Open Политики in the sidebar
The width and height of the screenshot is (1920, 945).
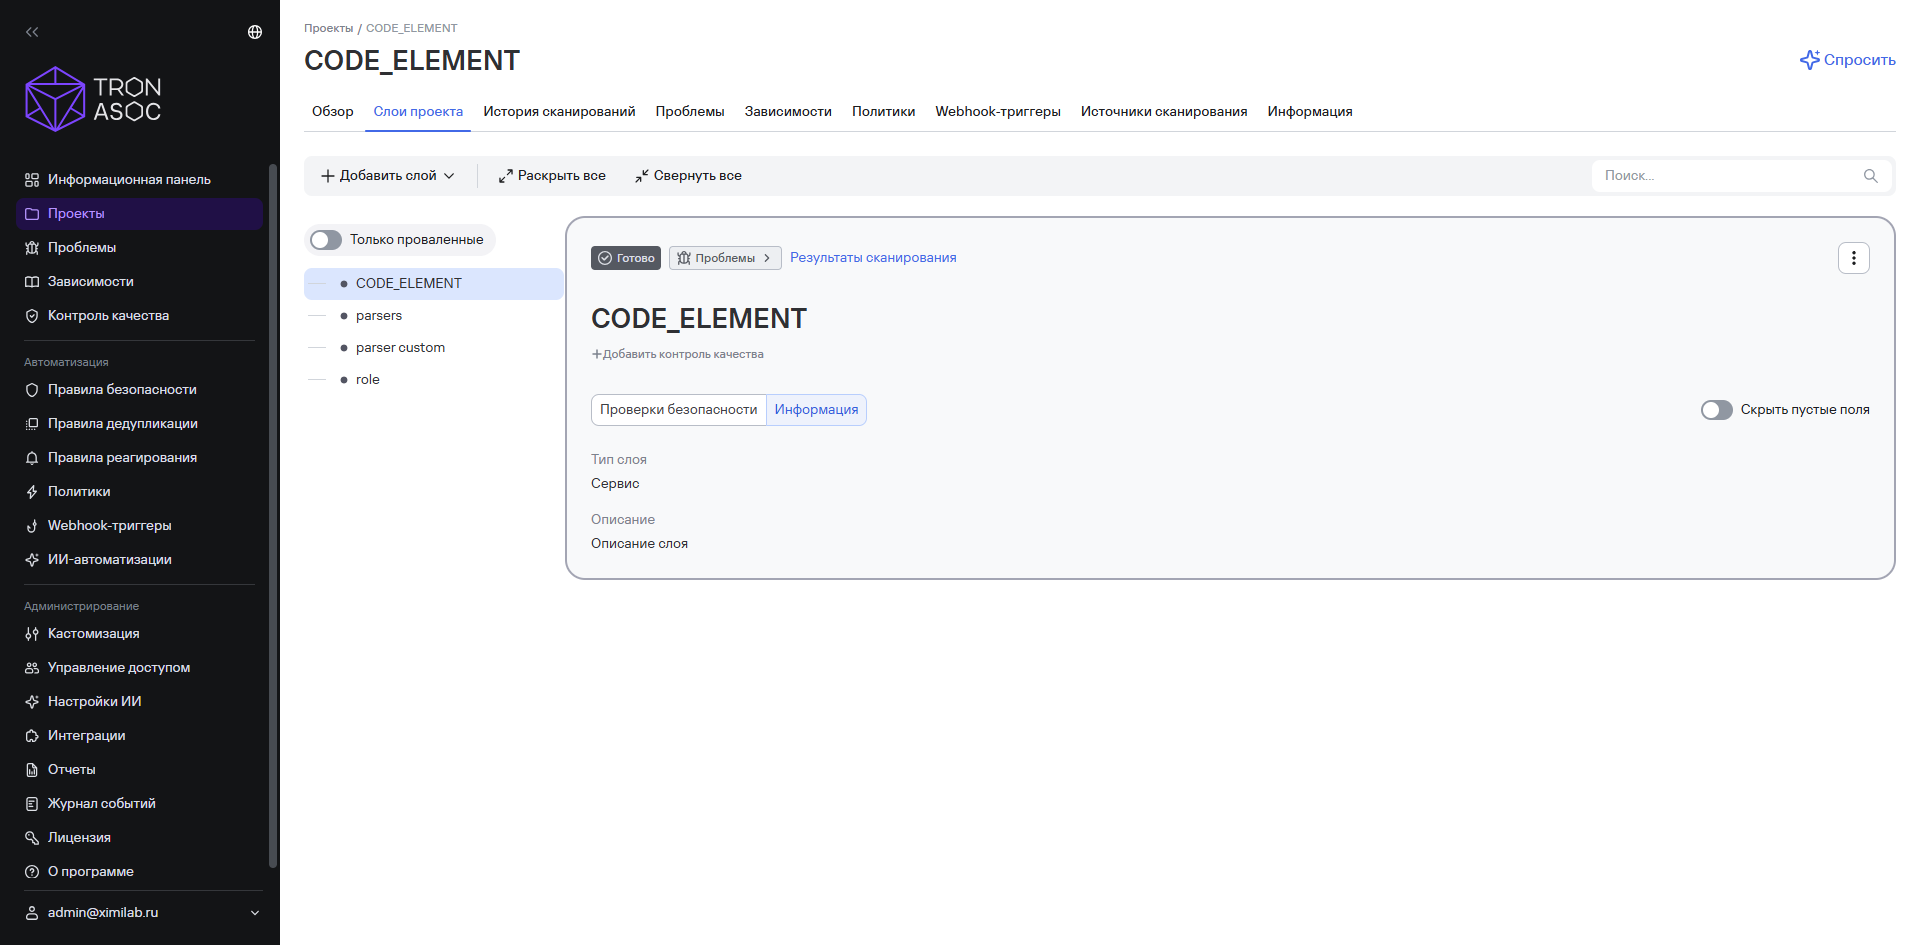click(x=139, y=492)
